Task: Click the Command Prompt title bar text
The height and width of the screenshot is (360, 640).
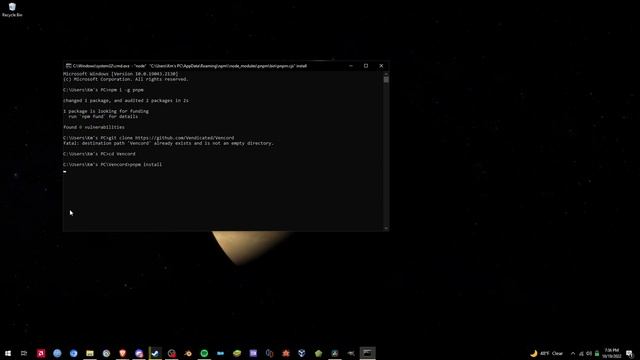Action: click(190, 66)
